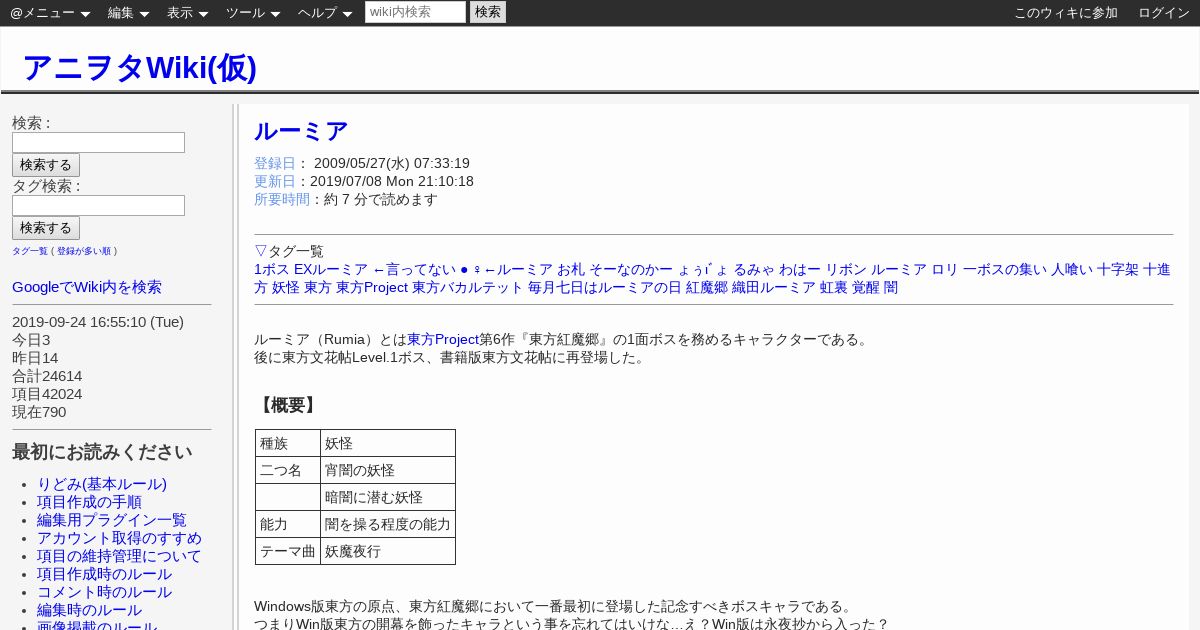The width and height of the screenshot is (1200, 630).
Task: Click 検索する button below the タグ検索 field
Action: coord(46,228)
